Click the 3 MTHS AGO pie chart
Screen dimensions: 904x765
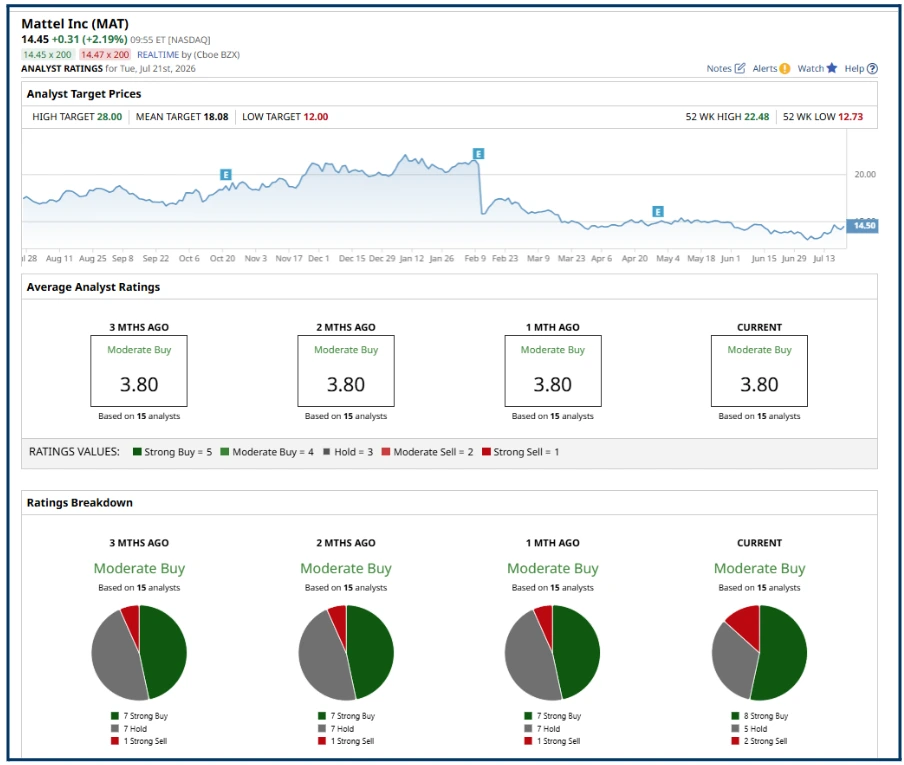click(x=139, y=653)
